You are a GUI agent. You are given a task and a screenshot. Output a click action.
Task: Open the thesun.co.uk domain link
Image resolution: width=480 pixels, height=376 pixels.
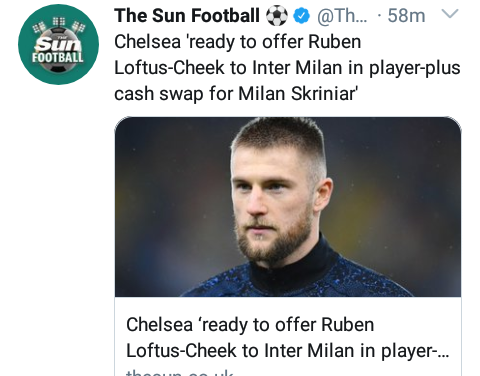[180, 372]
